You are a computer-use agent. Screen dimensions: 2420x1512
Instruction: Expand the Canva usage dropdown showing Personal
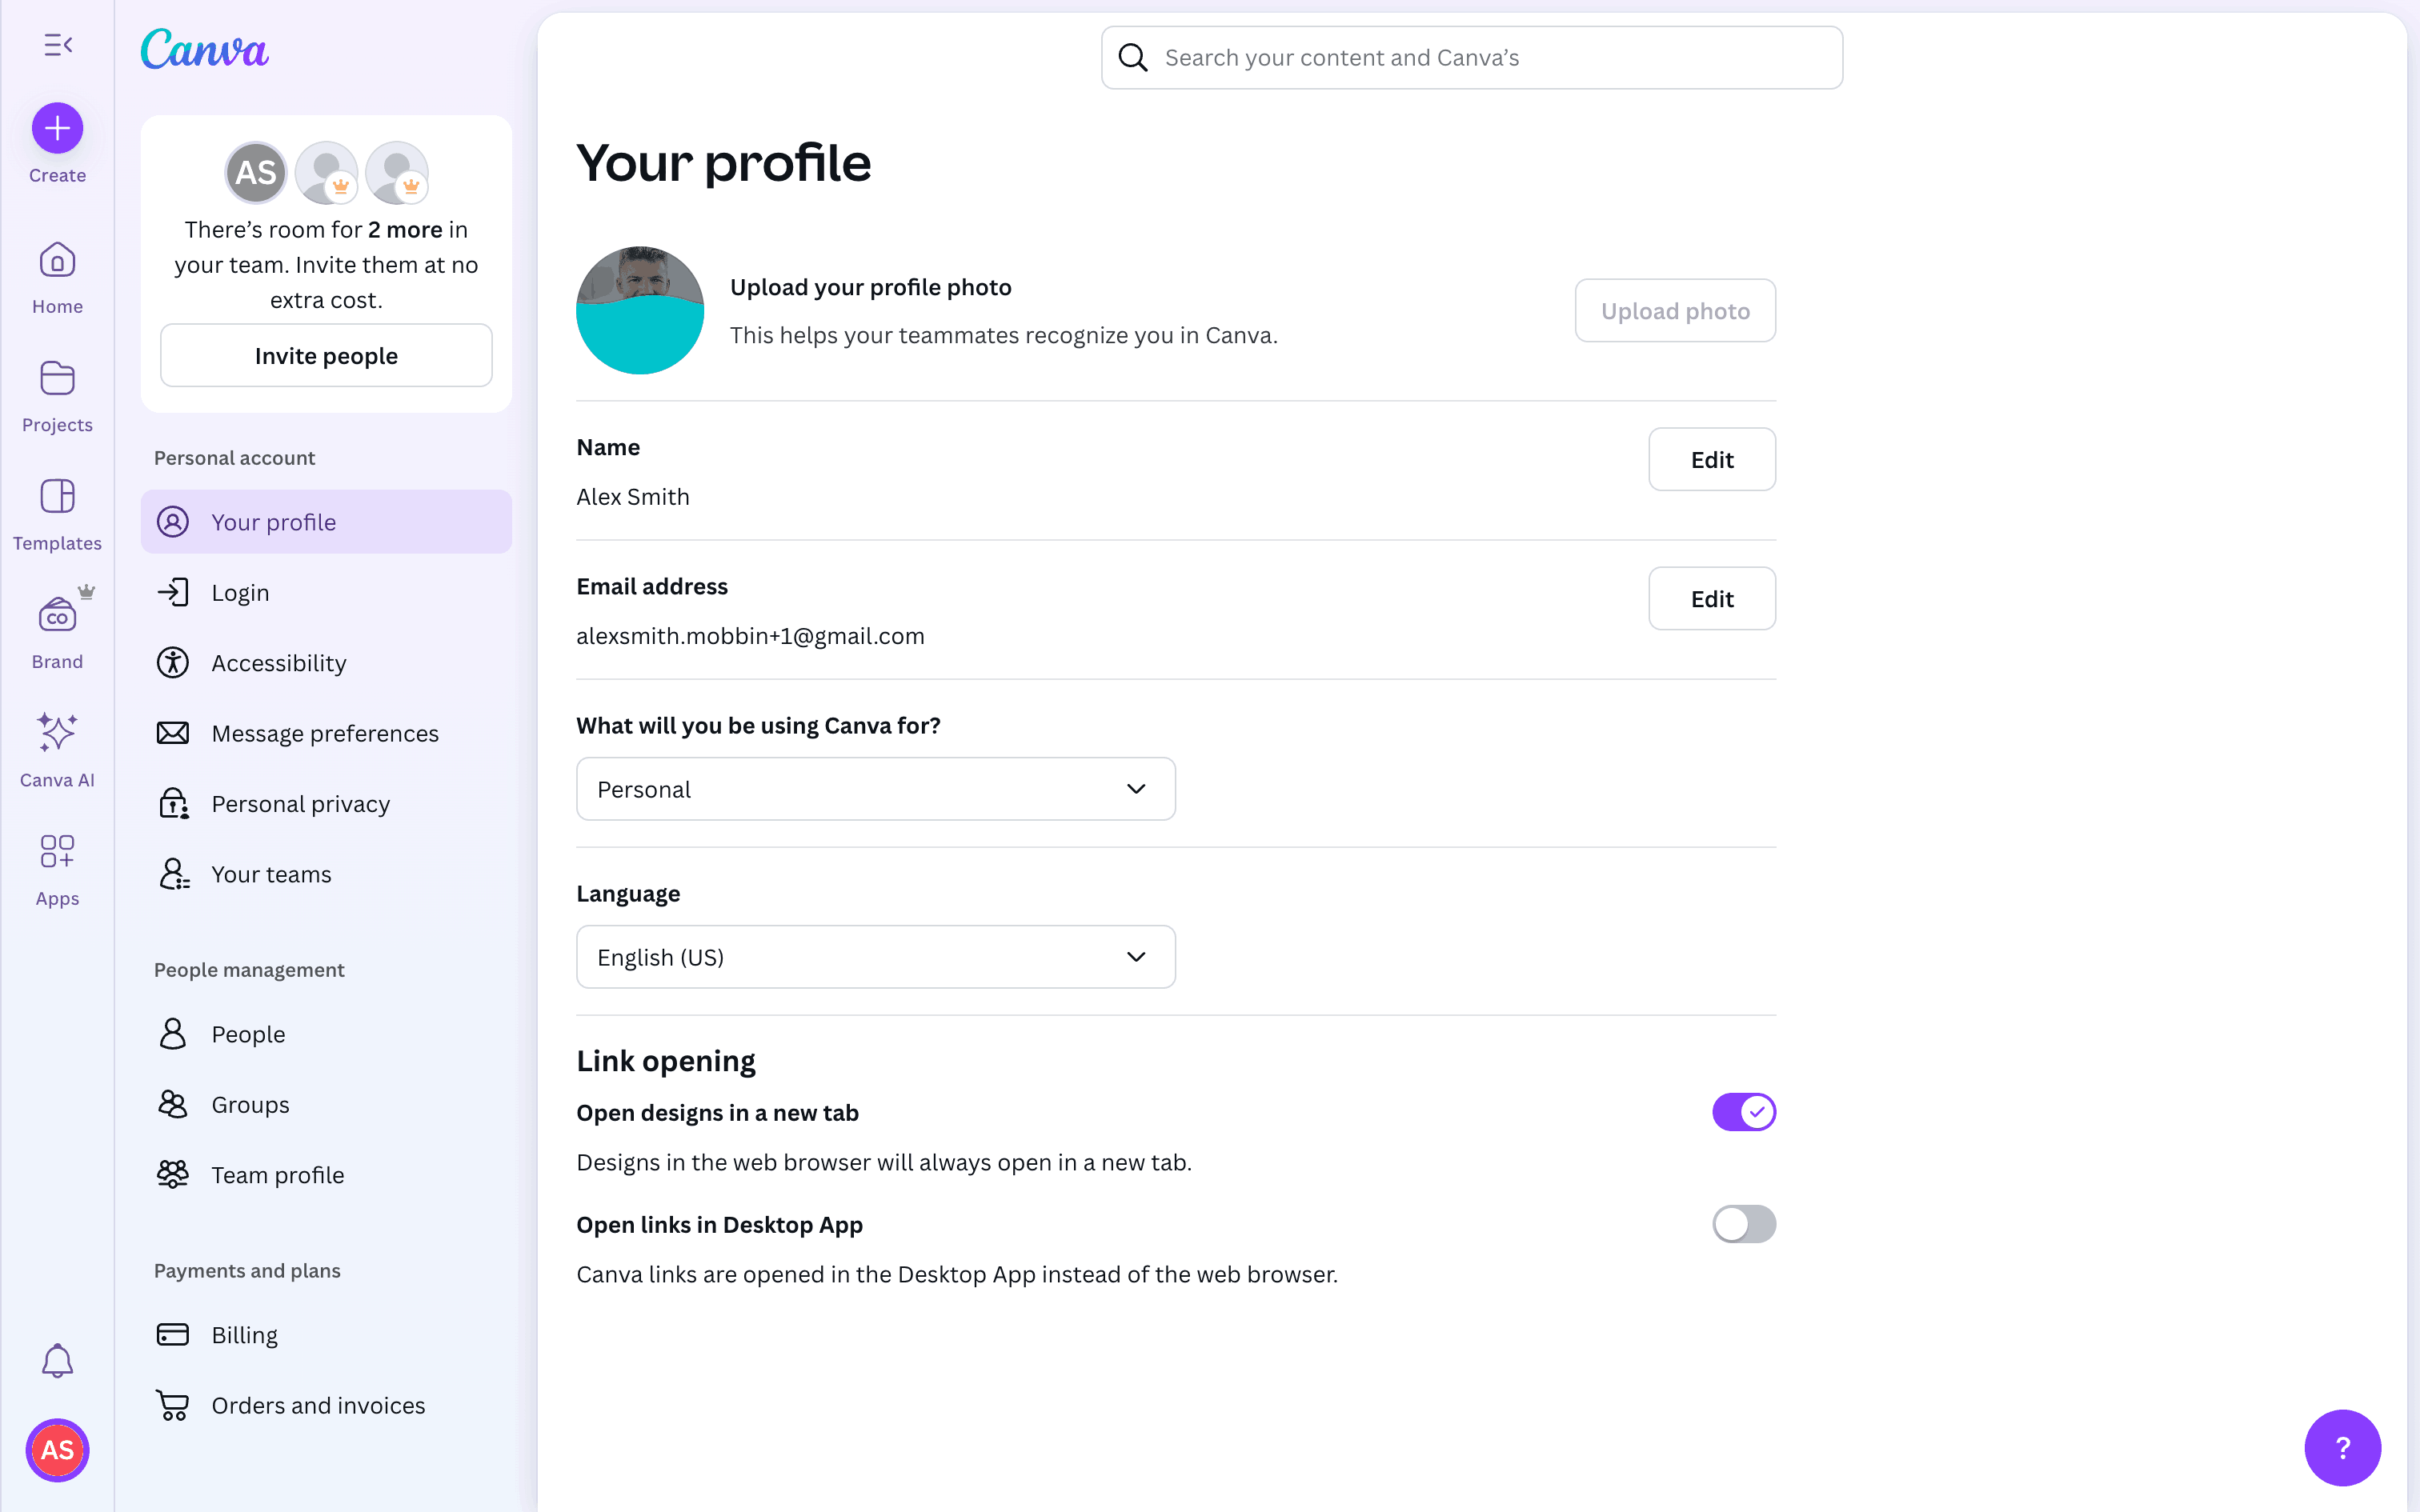point(875,789)
